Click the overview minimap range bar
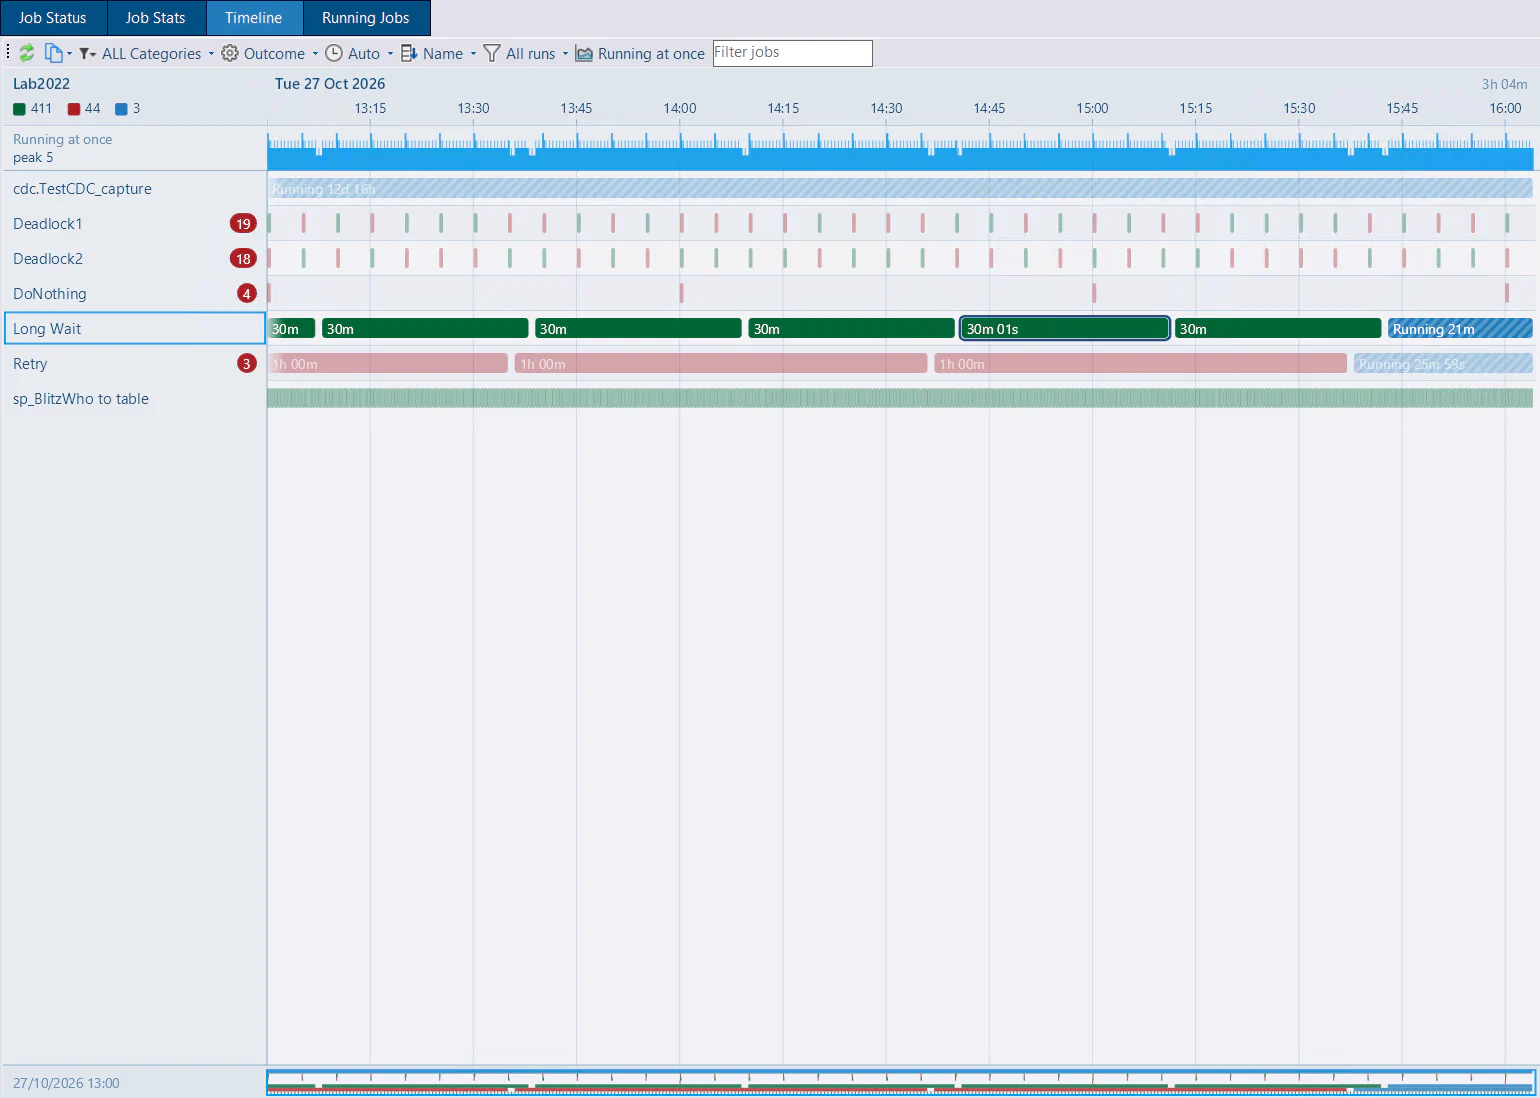Viewport: 1540px width, 1098px height. coord(900,1083)
